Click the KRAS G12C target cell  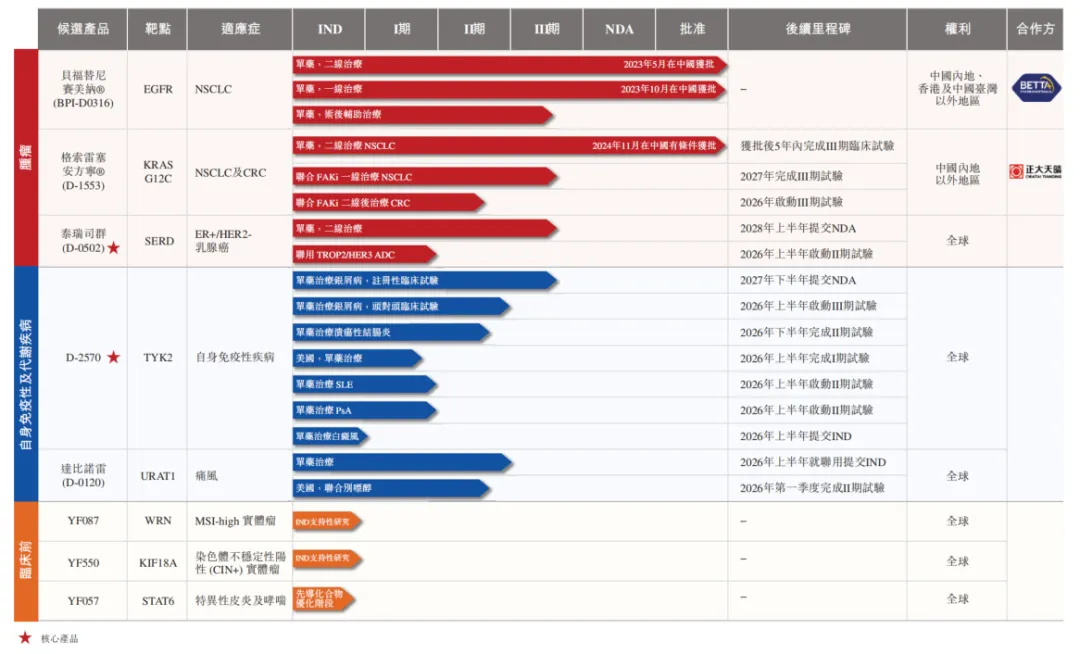[158, 172]
